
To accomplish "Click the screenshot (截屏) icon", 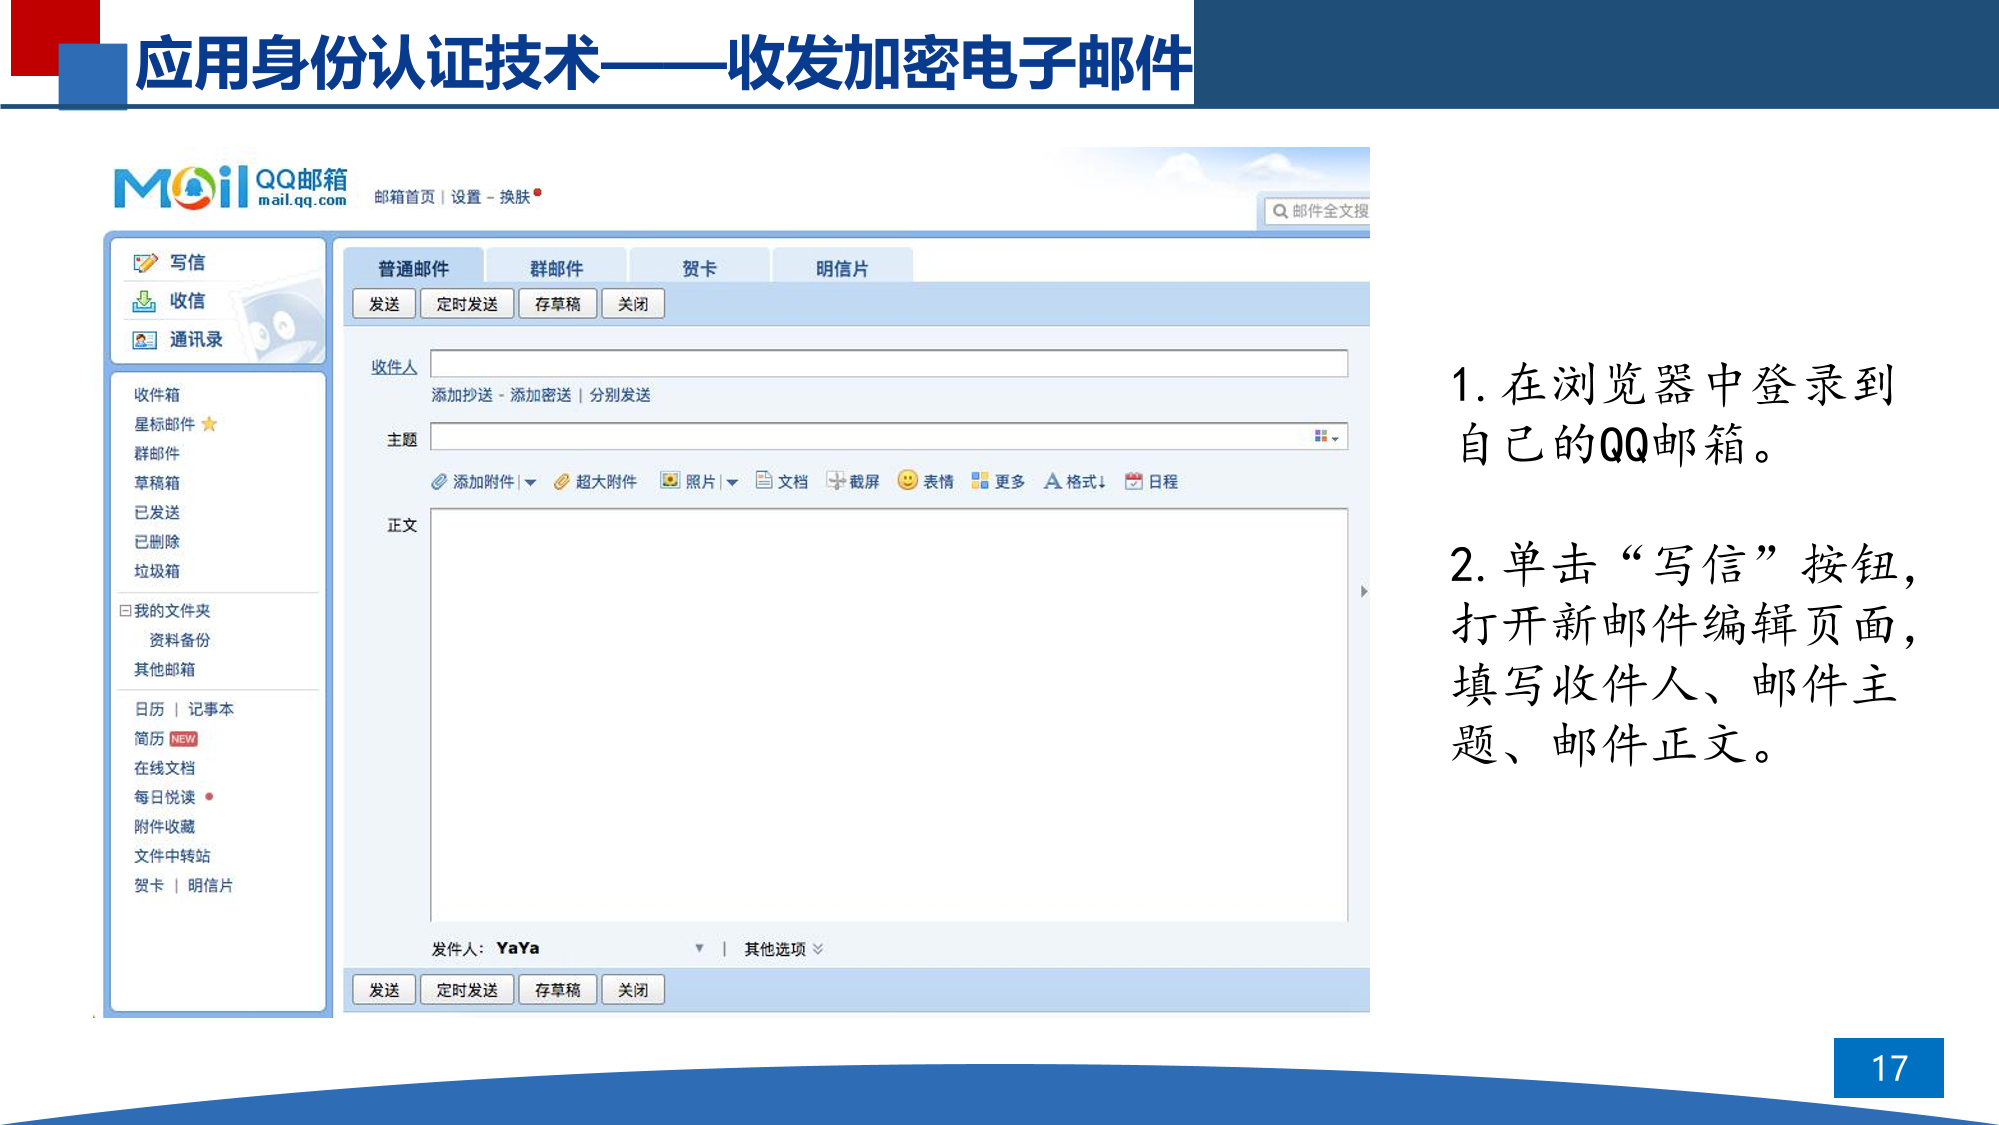I will tap(835, 481).
